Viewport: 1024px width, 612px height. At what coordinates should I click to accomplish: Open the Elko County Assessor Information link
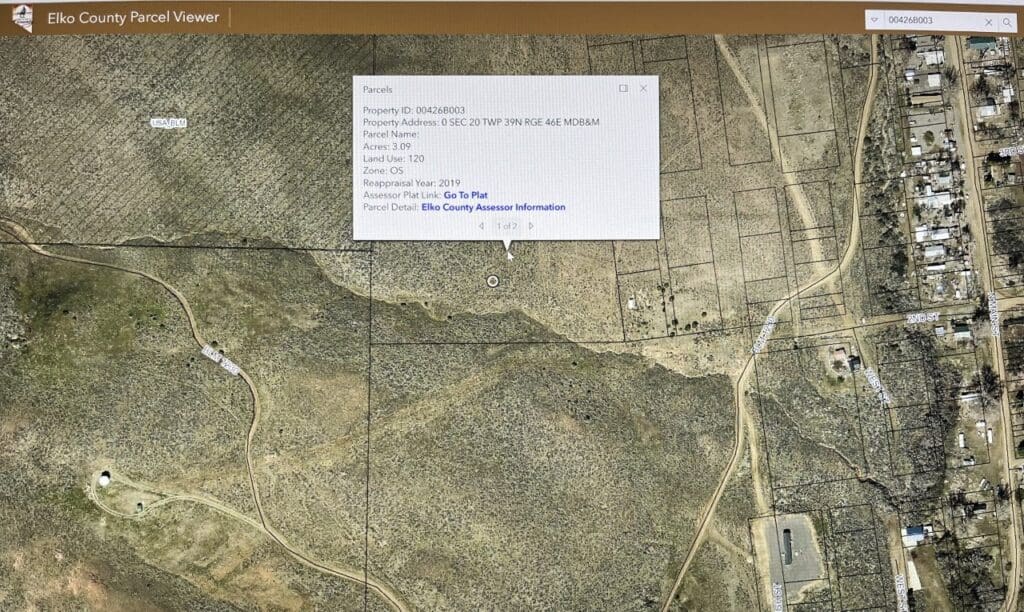click(x=492, y=207)
